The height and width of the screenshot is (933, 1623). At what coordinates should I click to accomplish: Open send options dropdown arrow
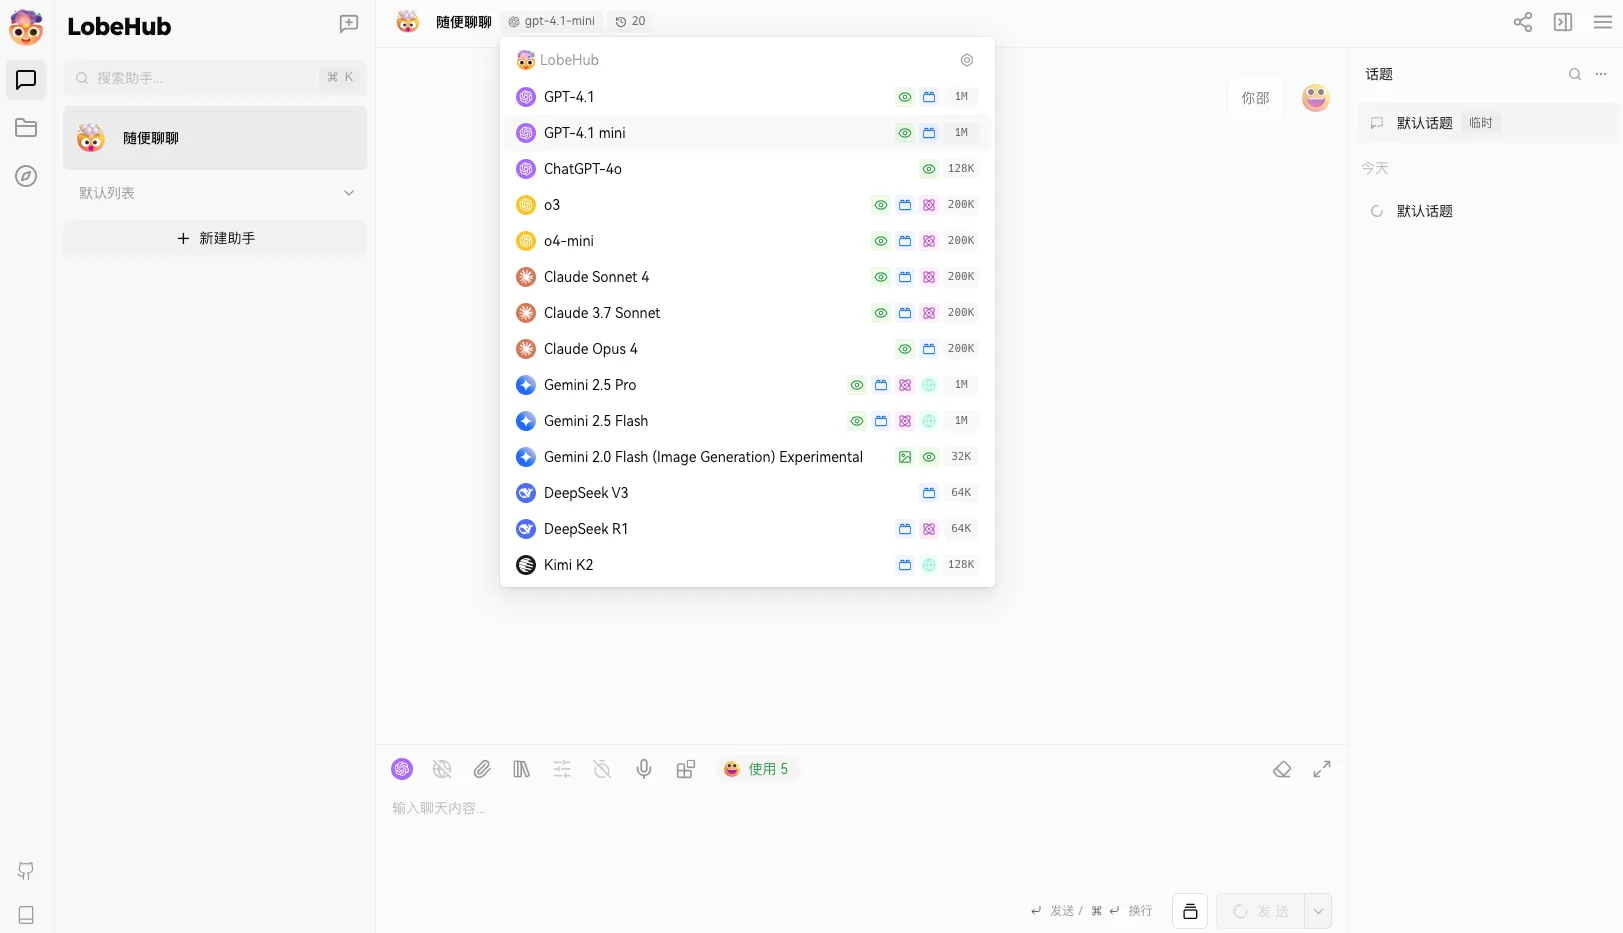1319,911
